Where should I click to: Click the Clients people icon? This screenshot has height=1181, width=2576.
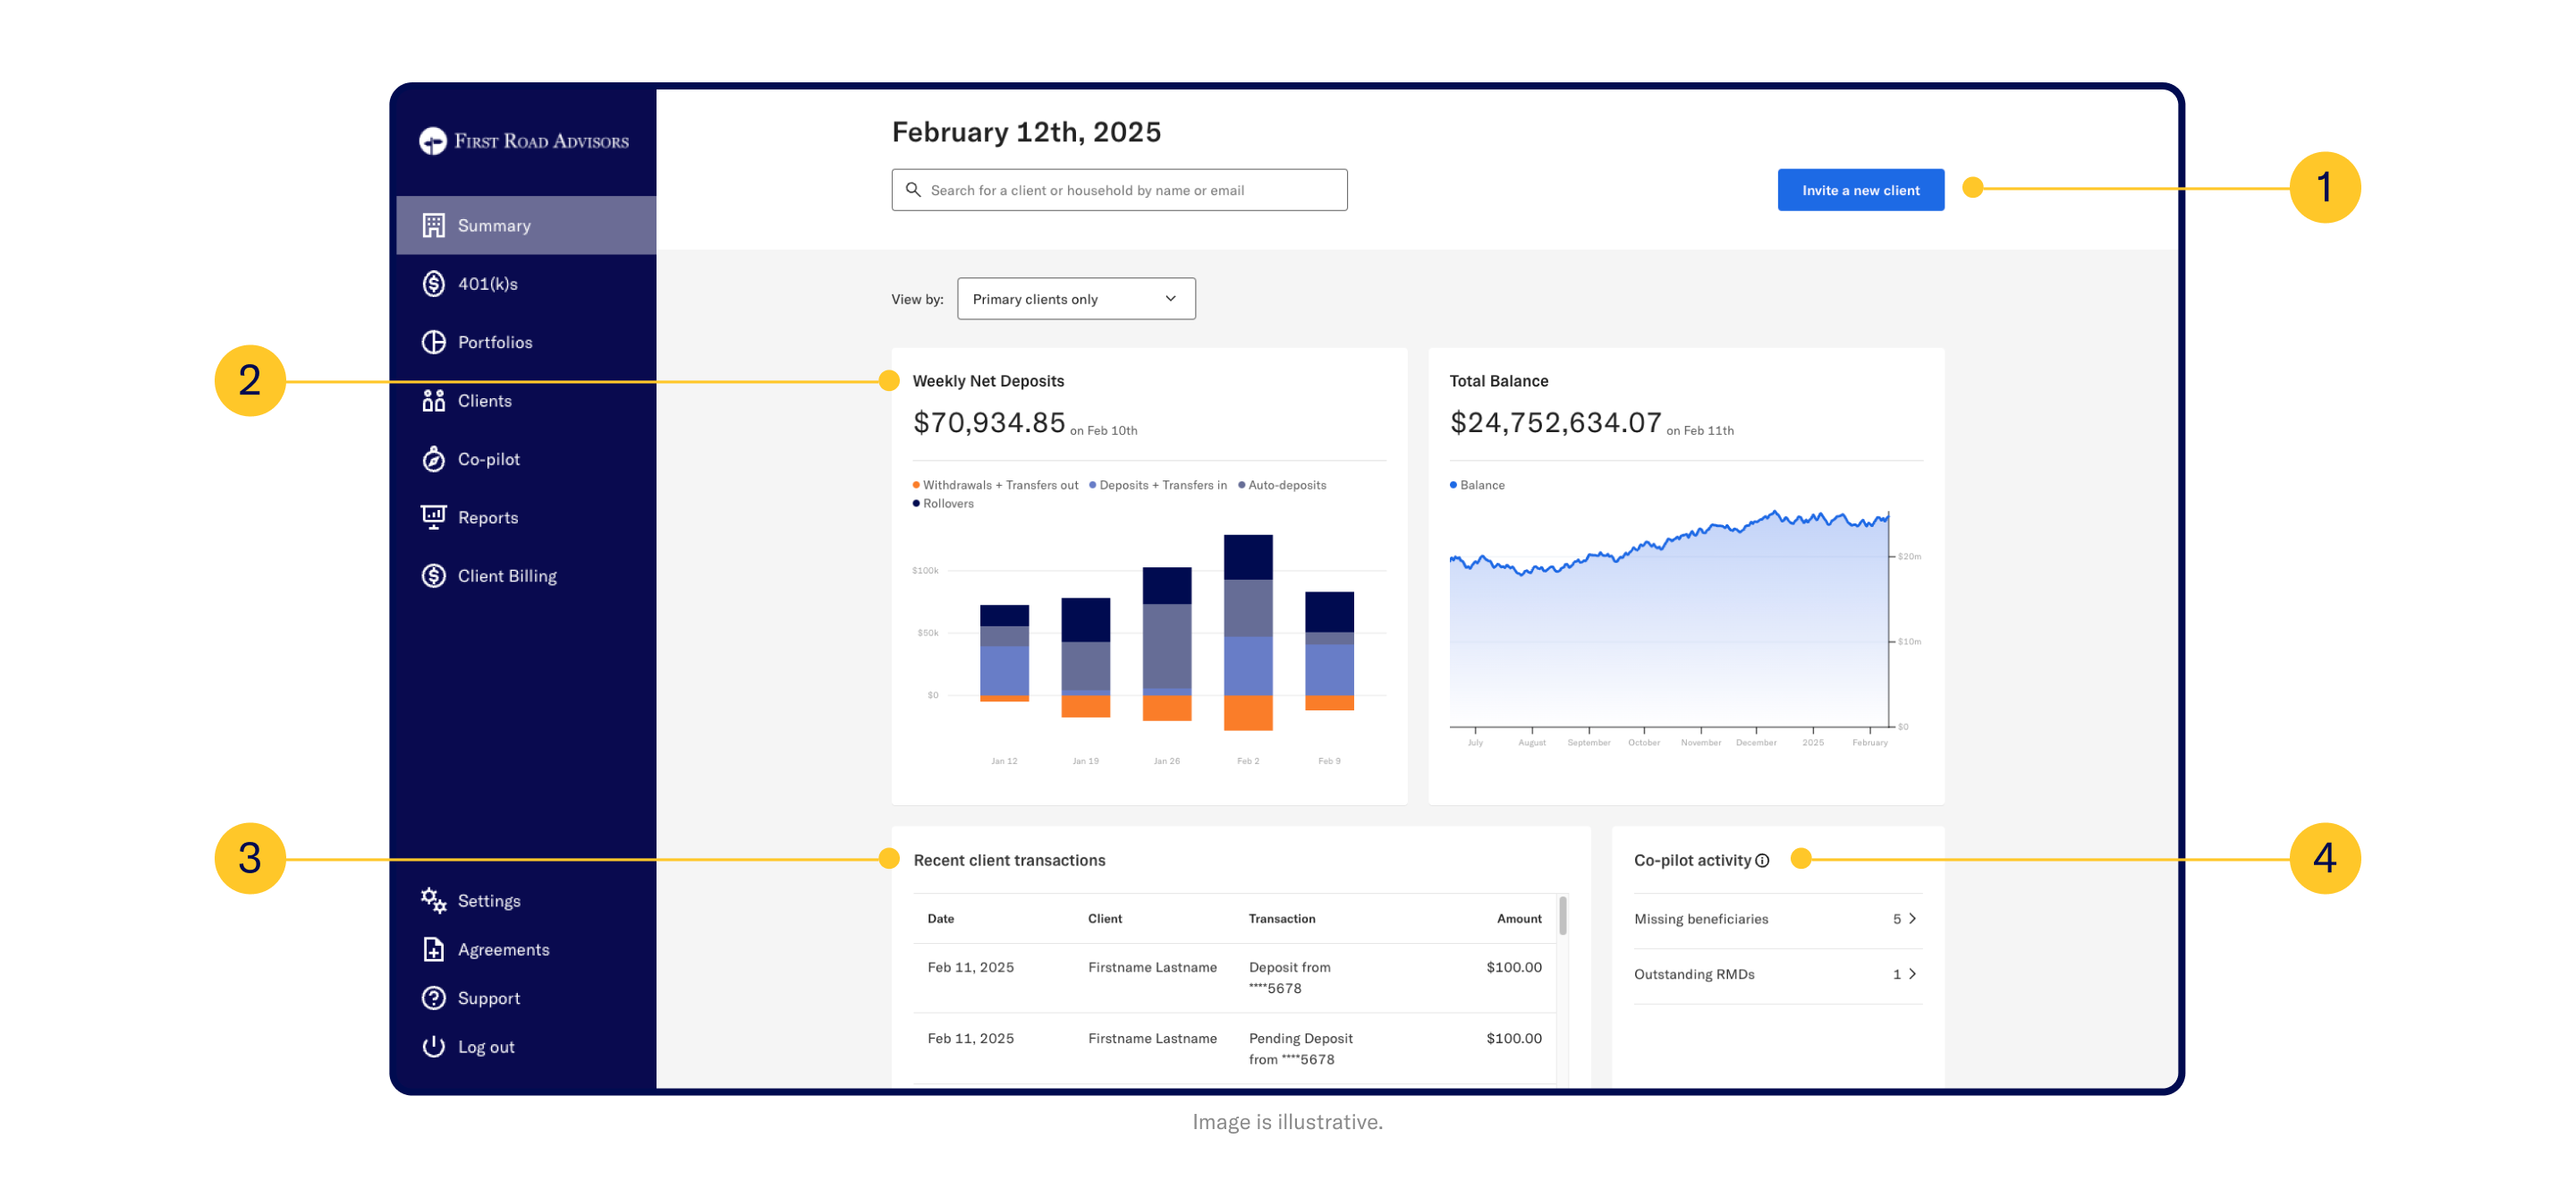click(433, 400)
